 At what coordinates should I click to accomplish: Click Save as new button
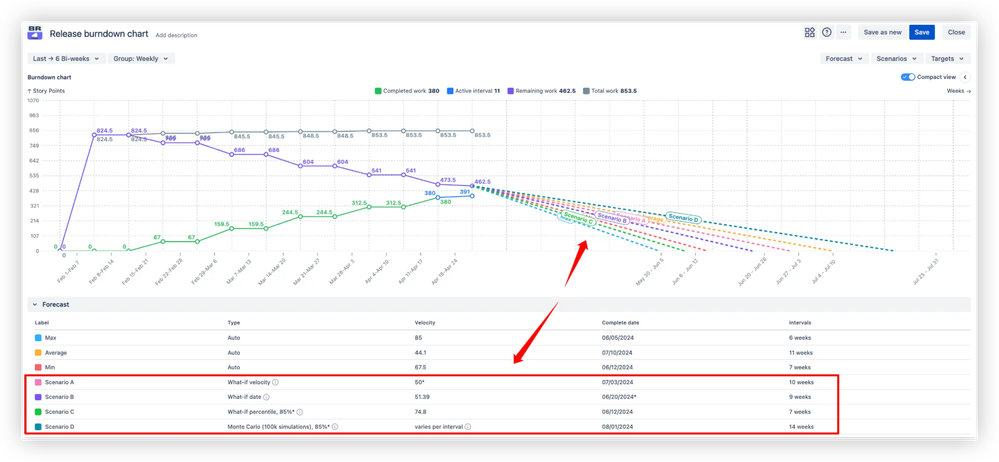pyautogui.click(x=882, y=32)
